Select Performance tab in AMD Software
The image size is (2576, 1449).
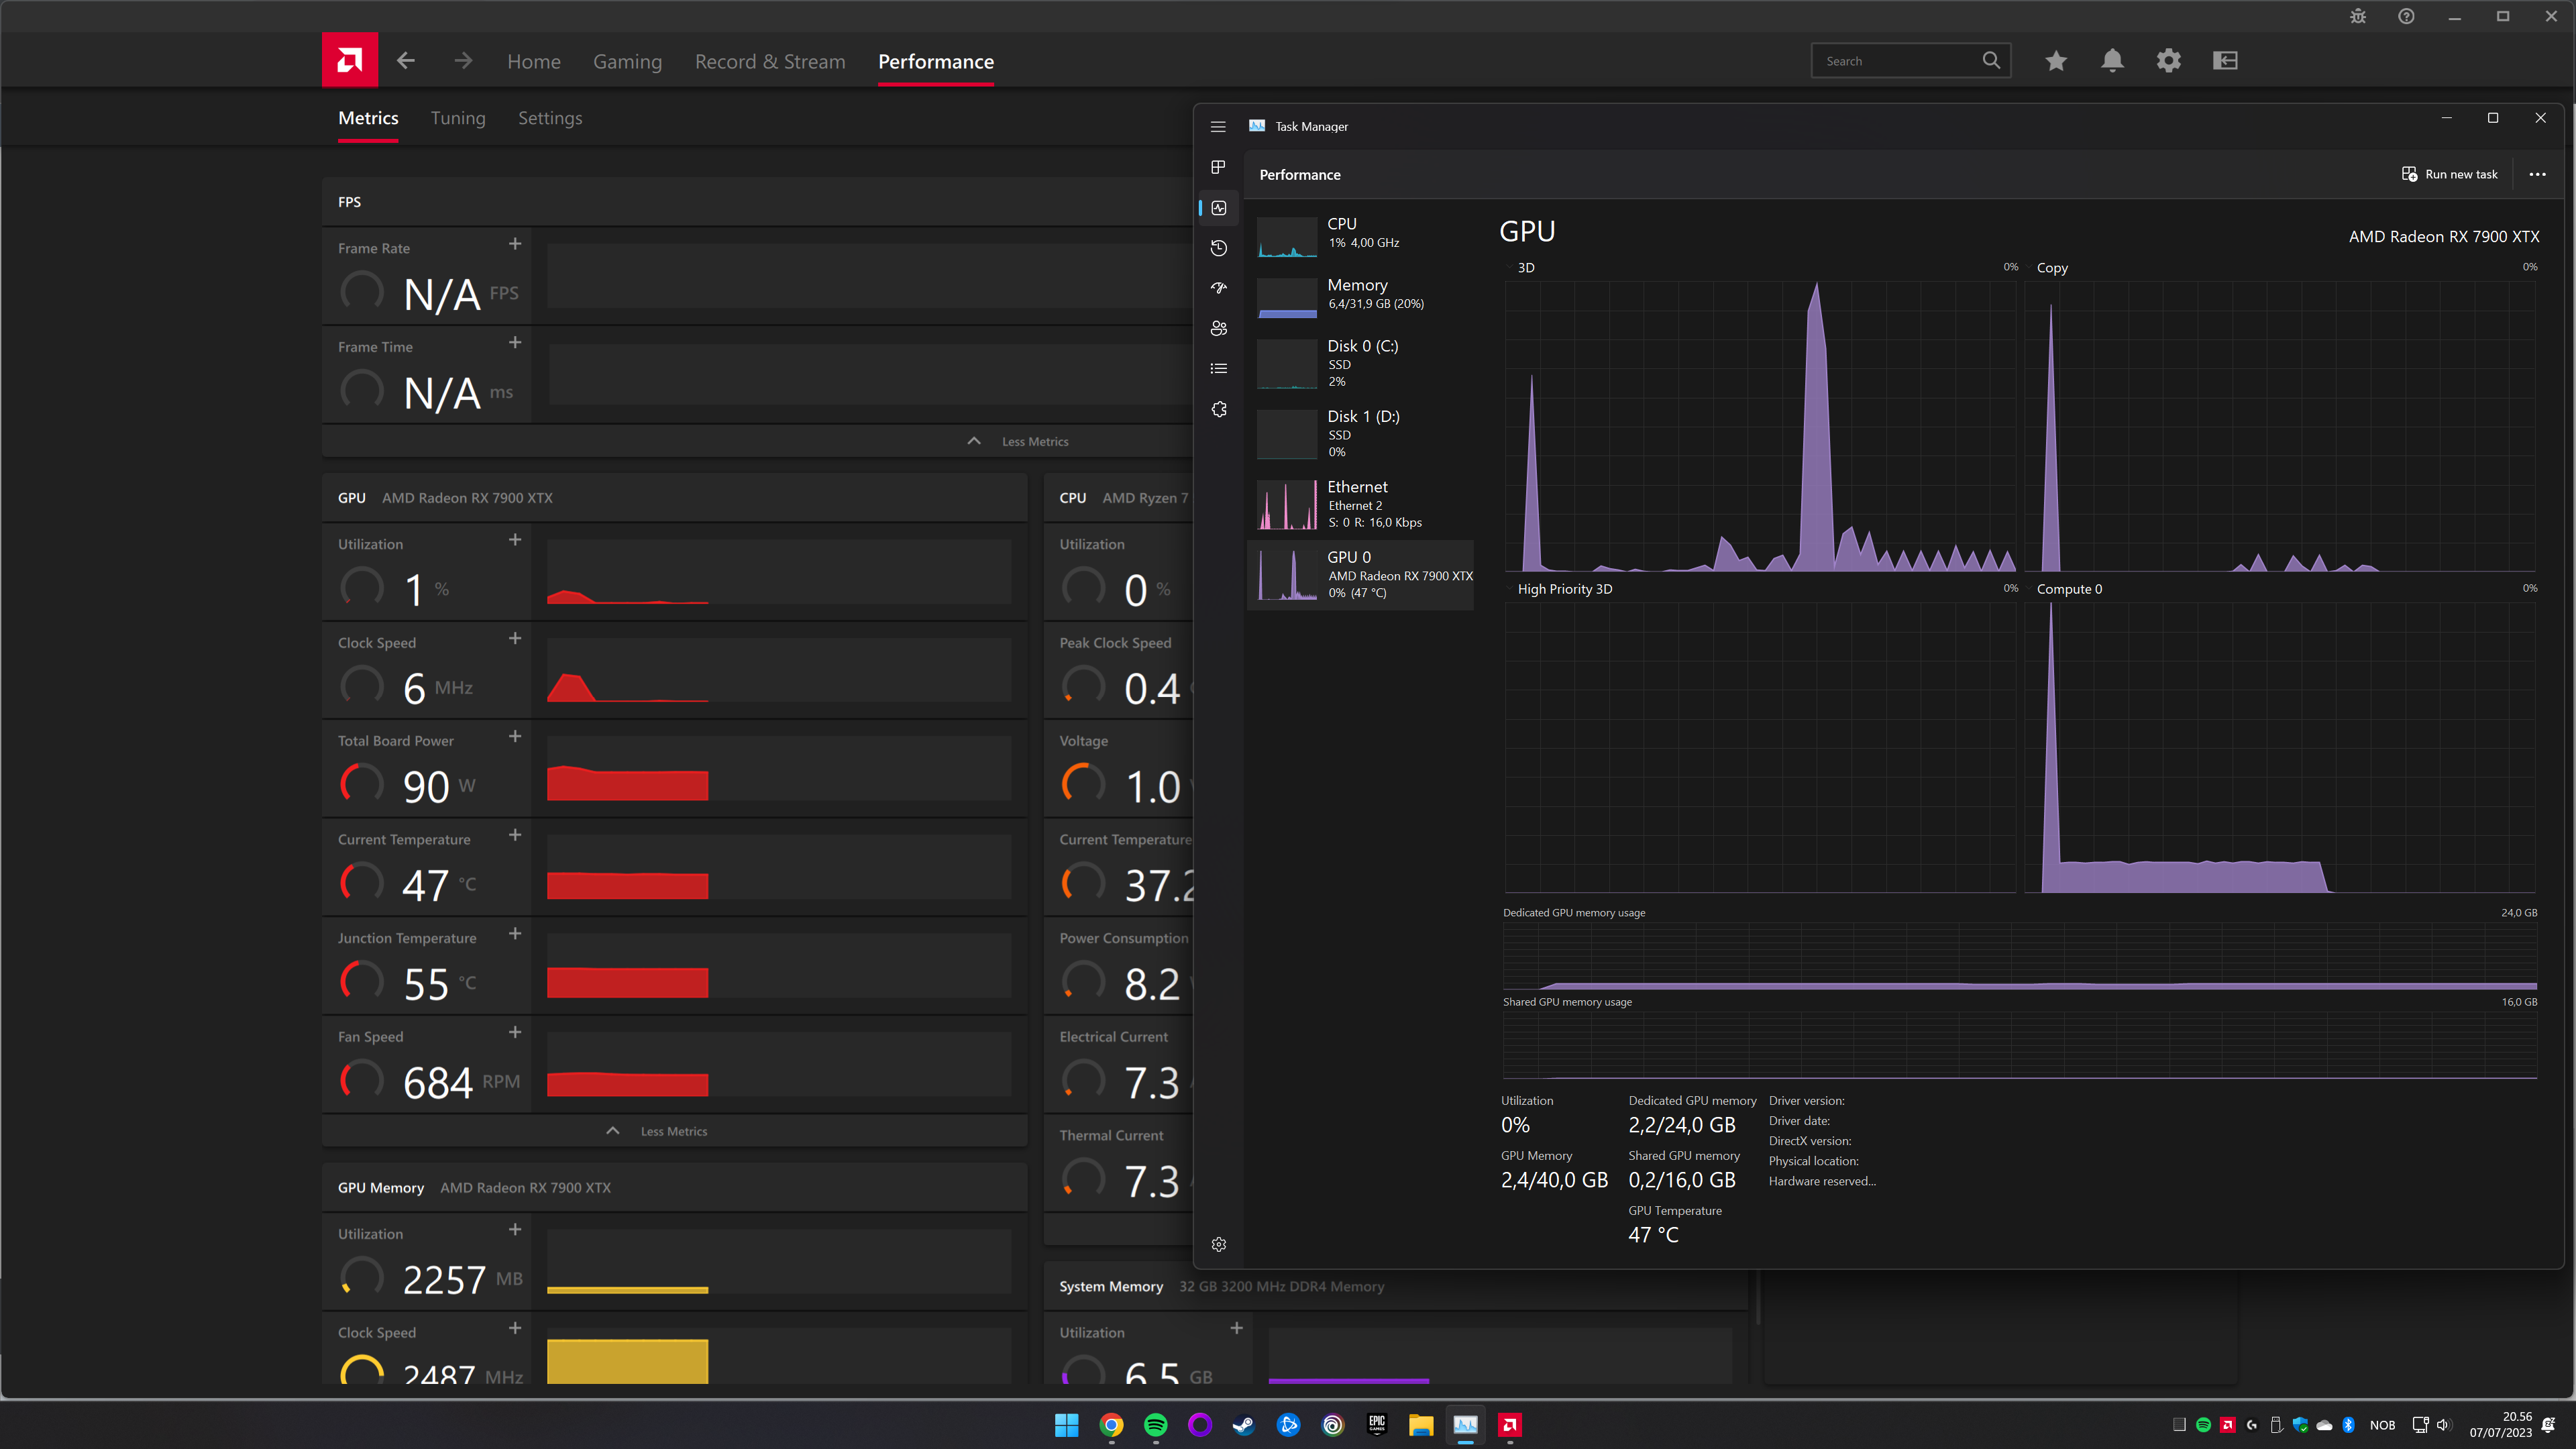click(936, 62)
